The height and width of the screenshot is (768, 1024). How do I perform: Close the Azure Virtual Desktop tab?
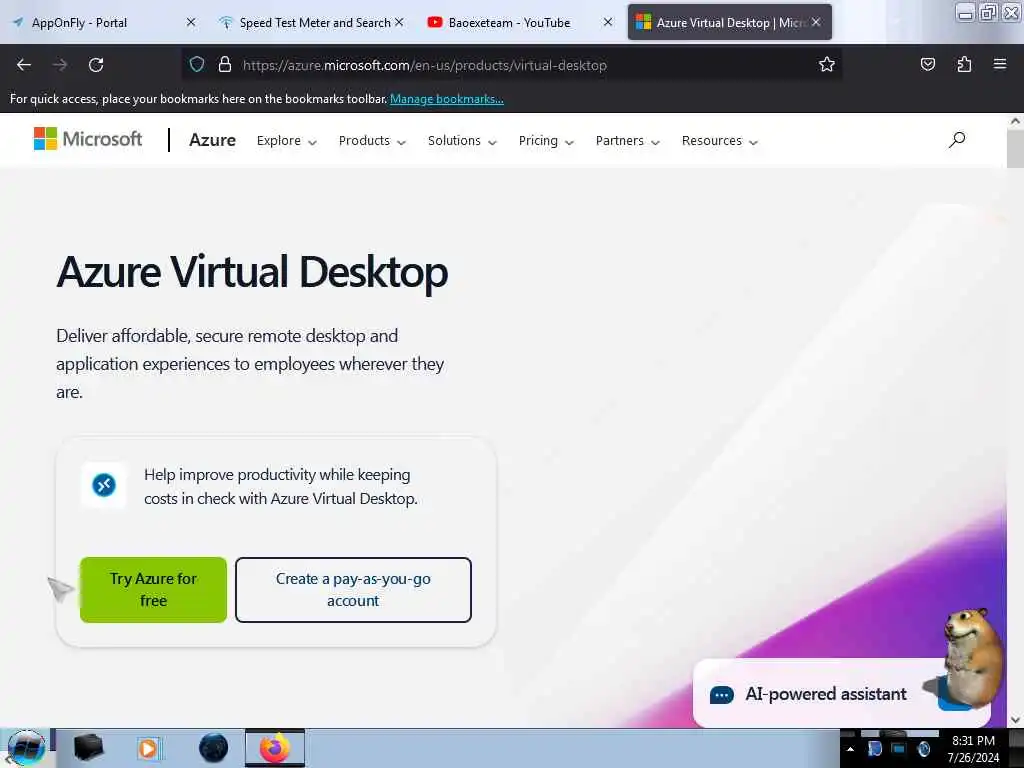click(816, 22)
